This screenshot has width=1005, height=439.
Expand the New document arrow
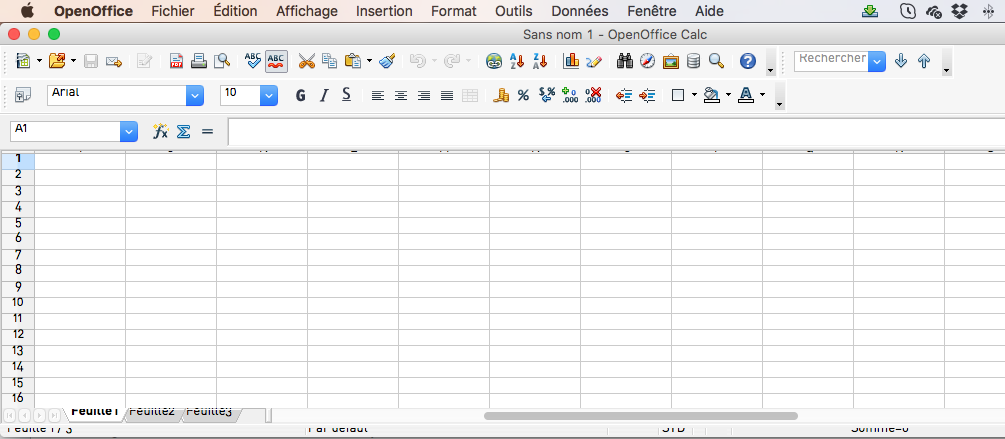point(40,62)
